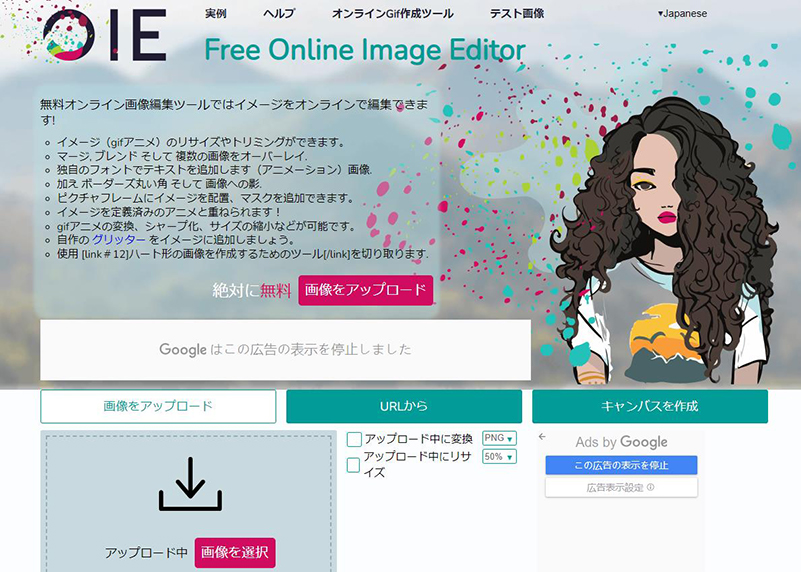Image resolution: width=801 pixels, height=572 pixels.
Task: Open the Japanese language selector
Action: [682, 14]
